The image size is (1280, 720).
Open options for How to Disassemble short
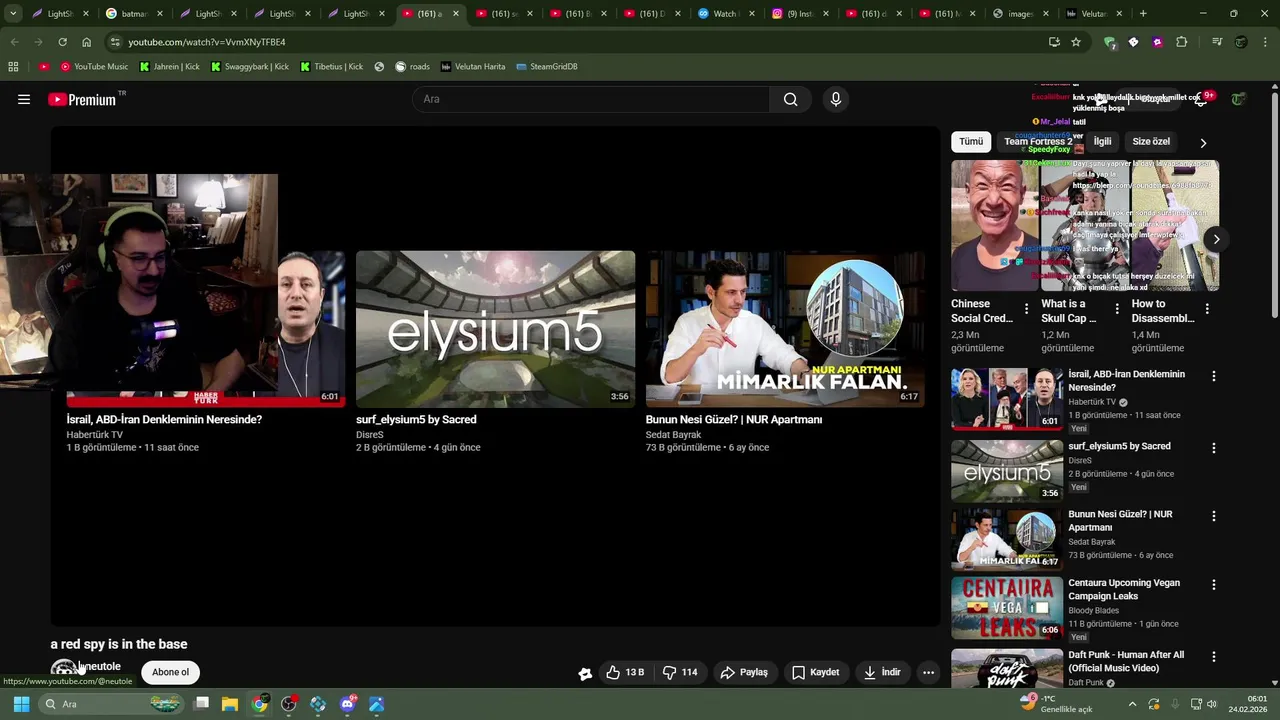pos(1207,309)
